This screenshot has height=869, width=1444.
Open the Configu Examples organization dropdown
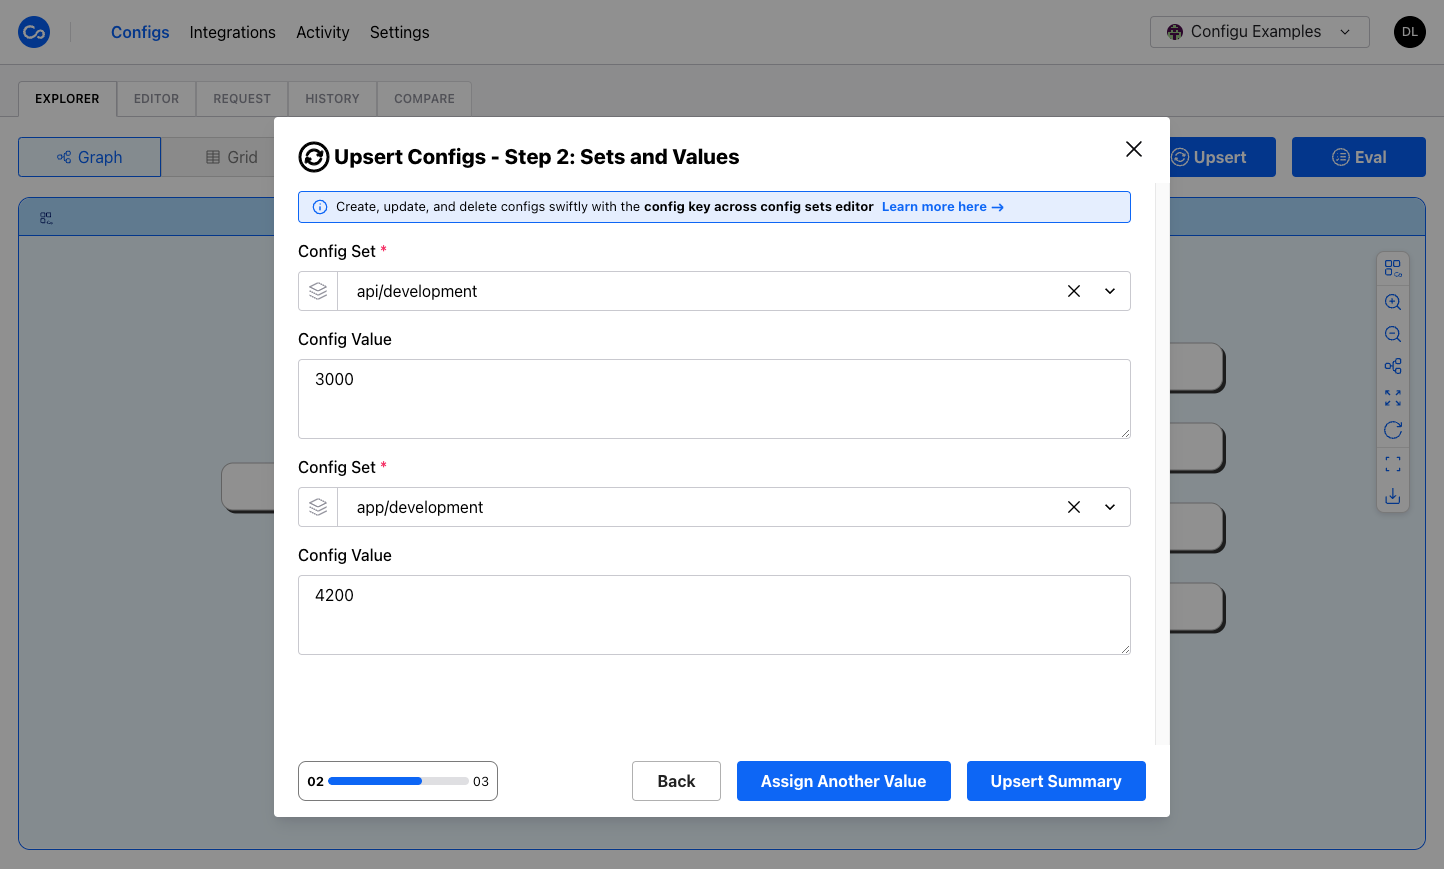point(1260,32)
